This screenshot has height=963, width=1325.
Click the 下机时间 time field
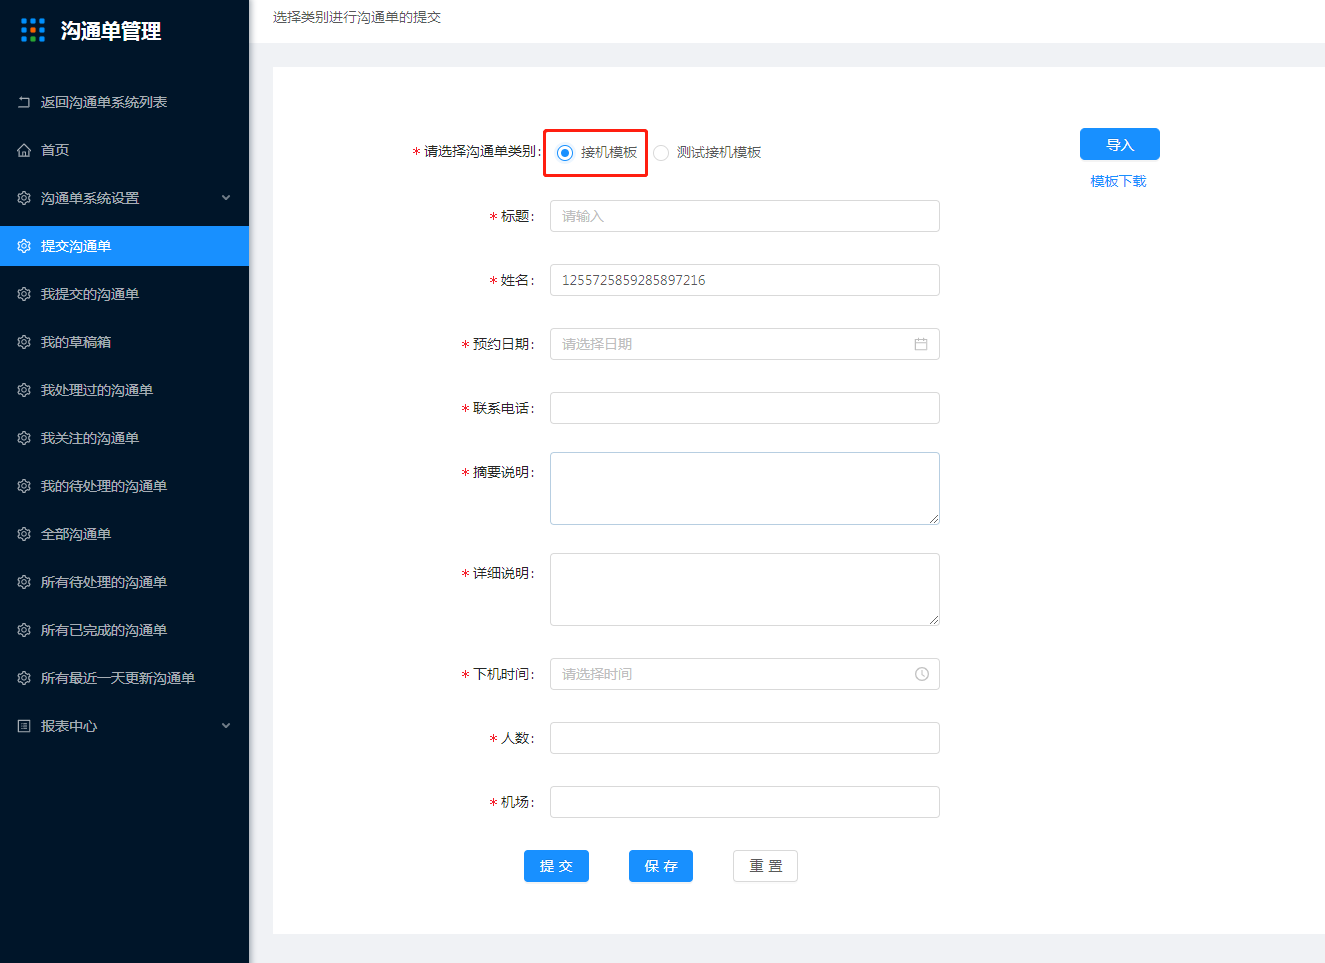click(x=745, y=674)
